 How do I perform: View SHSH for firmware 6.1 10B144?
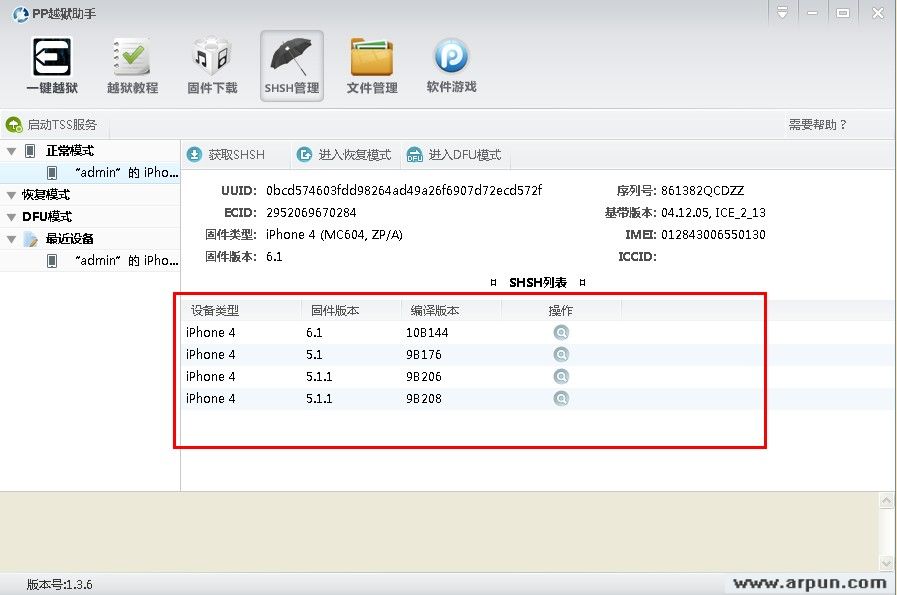pyautogui.click(x=561, y=332)
